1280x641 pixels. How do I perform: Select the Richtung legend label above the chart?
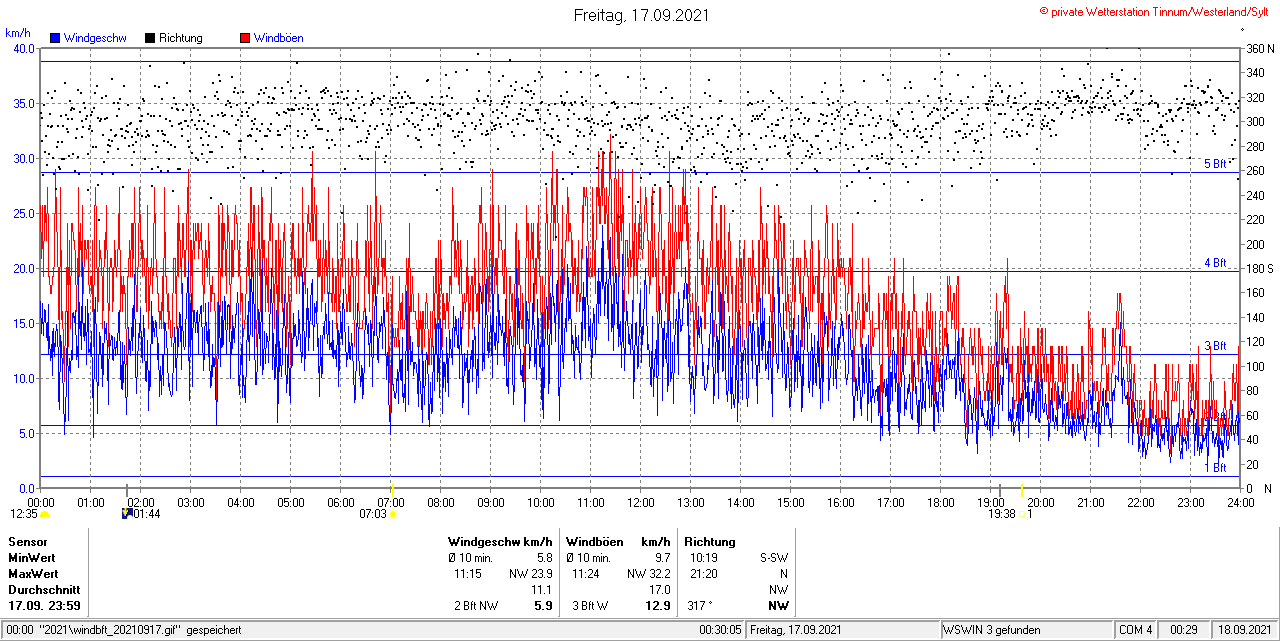click(181, 38)
